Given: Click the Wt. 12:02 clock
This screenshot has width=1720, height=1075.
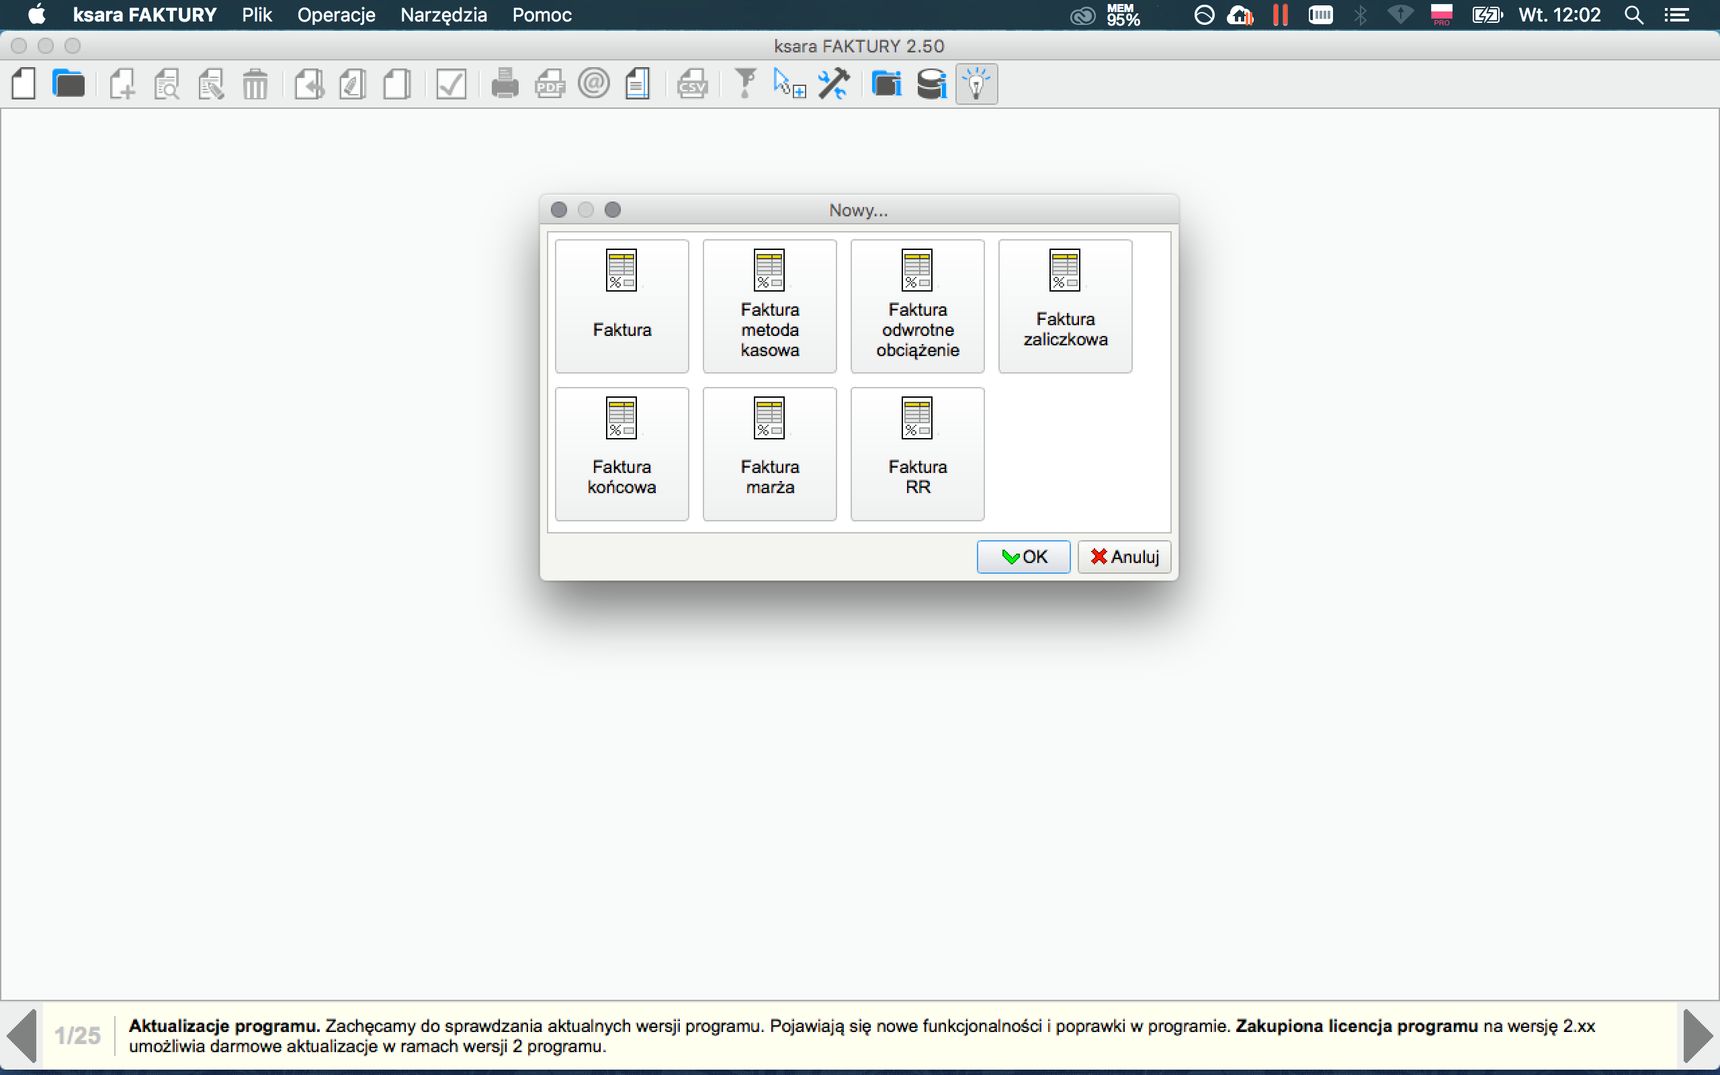Looking at the screenshot, I should (1560, 15).
